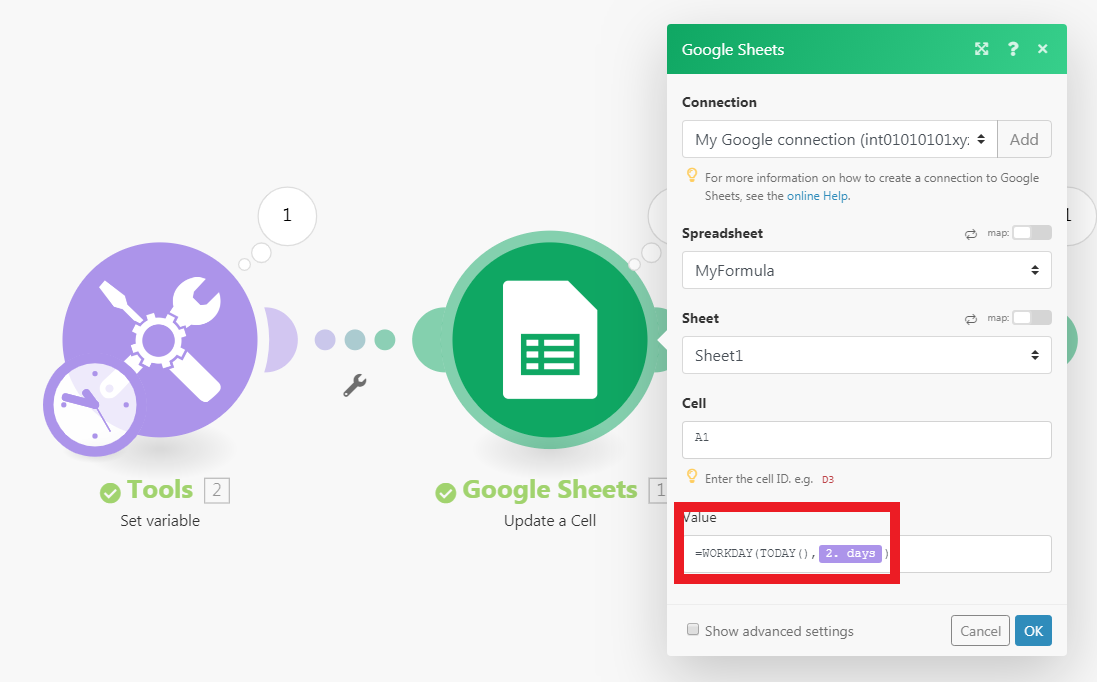The image size is (1097, 682).
Task: Click the Add connection button
Action: (x=1024, y=139)
